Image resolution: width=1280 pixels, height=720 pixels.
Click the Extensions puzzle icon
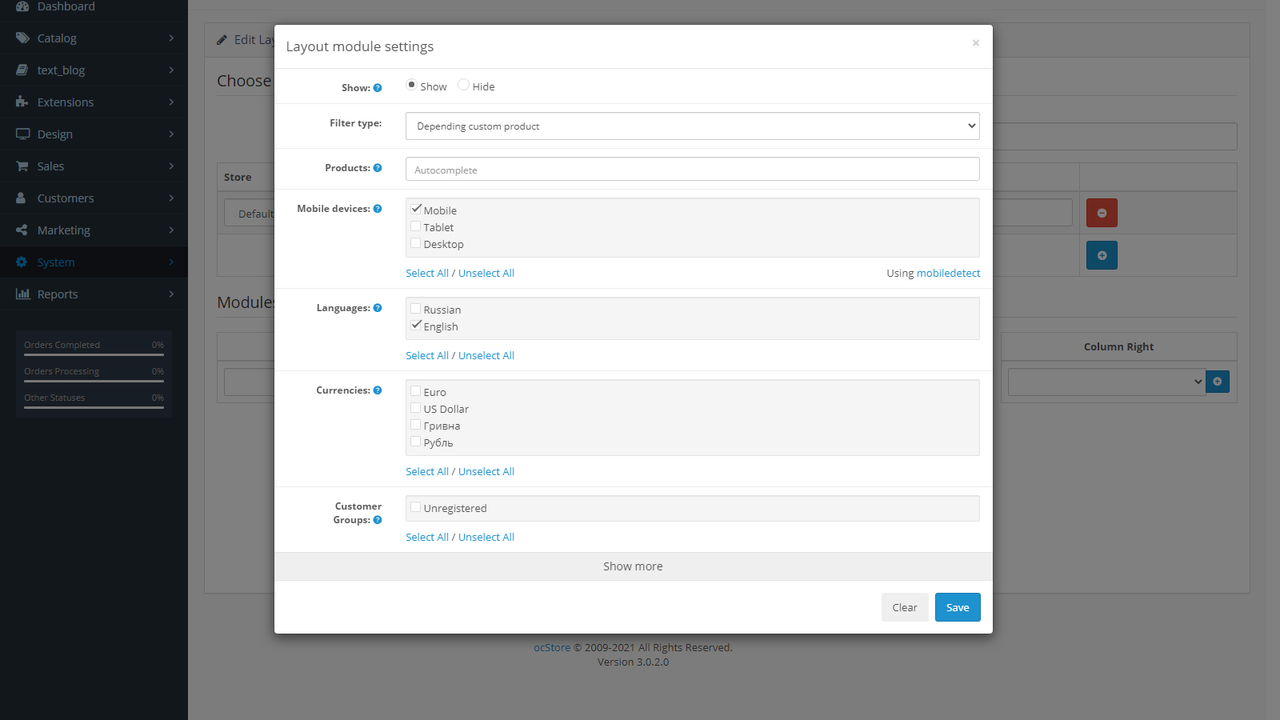[x=22, y=102]
